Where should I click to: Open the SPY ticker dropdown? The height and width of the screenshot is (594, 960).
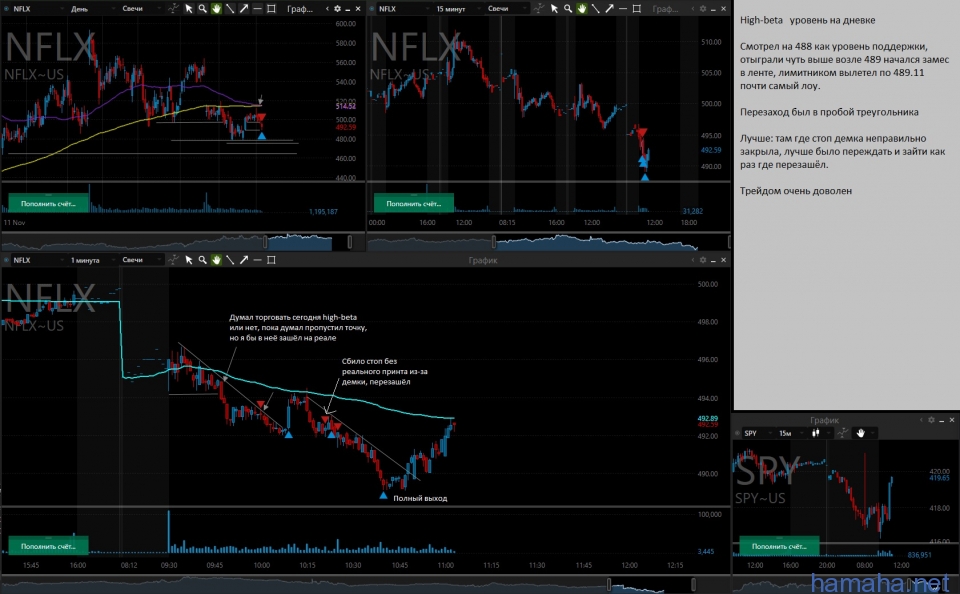click(x=757, y=433)
